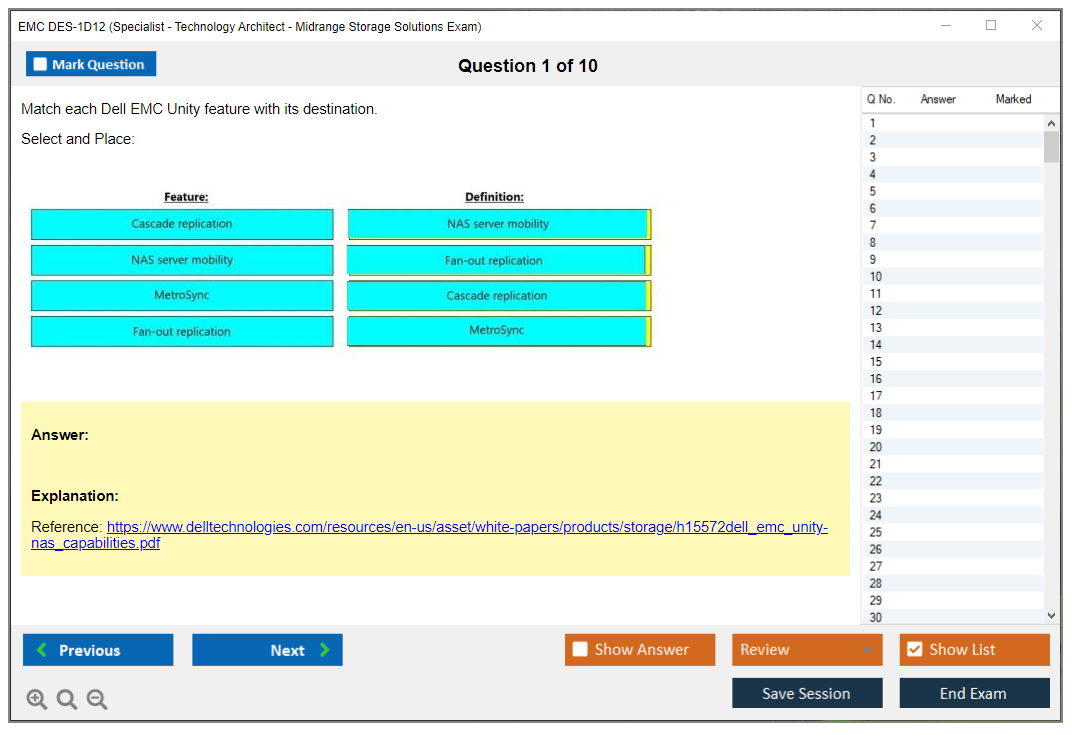Tick the Mark Question checkbox
Image resolution: width=1075 pixels, height=735 pixels.
pos(41,65)
